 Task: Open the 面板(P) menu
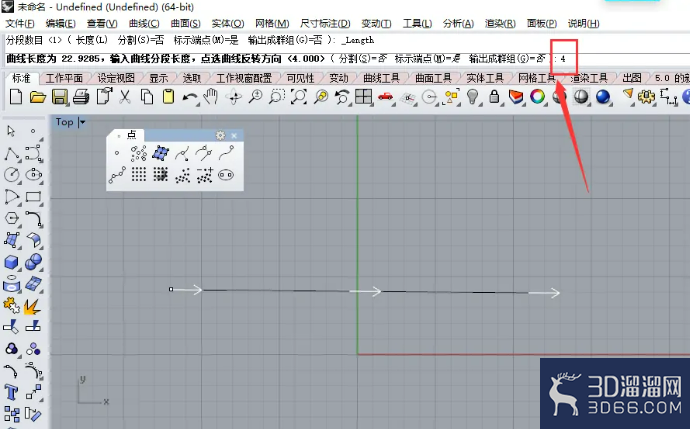coord(542,23)
